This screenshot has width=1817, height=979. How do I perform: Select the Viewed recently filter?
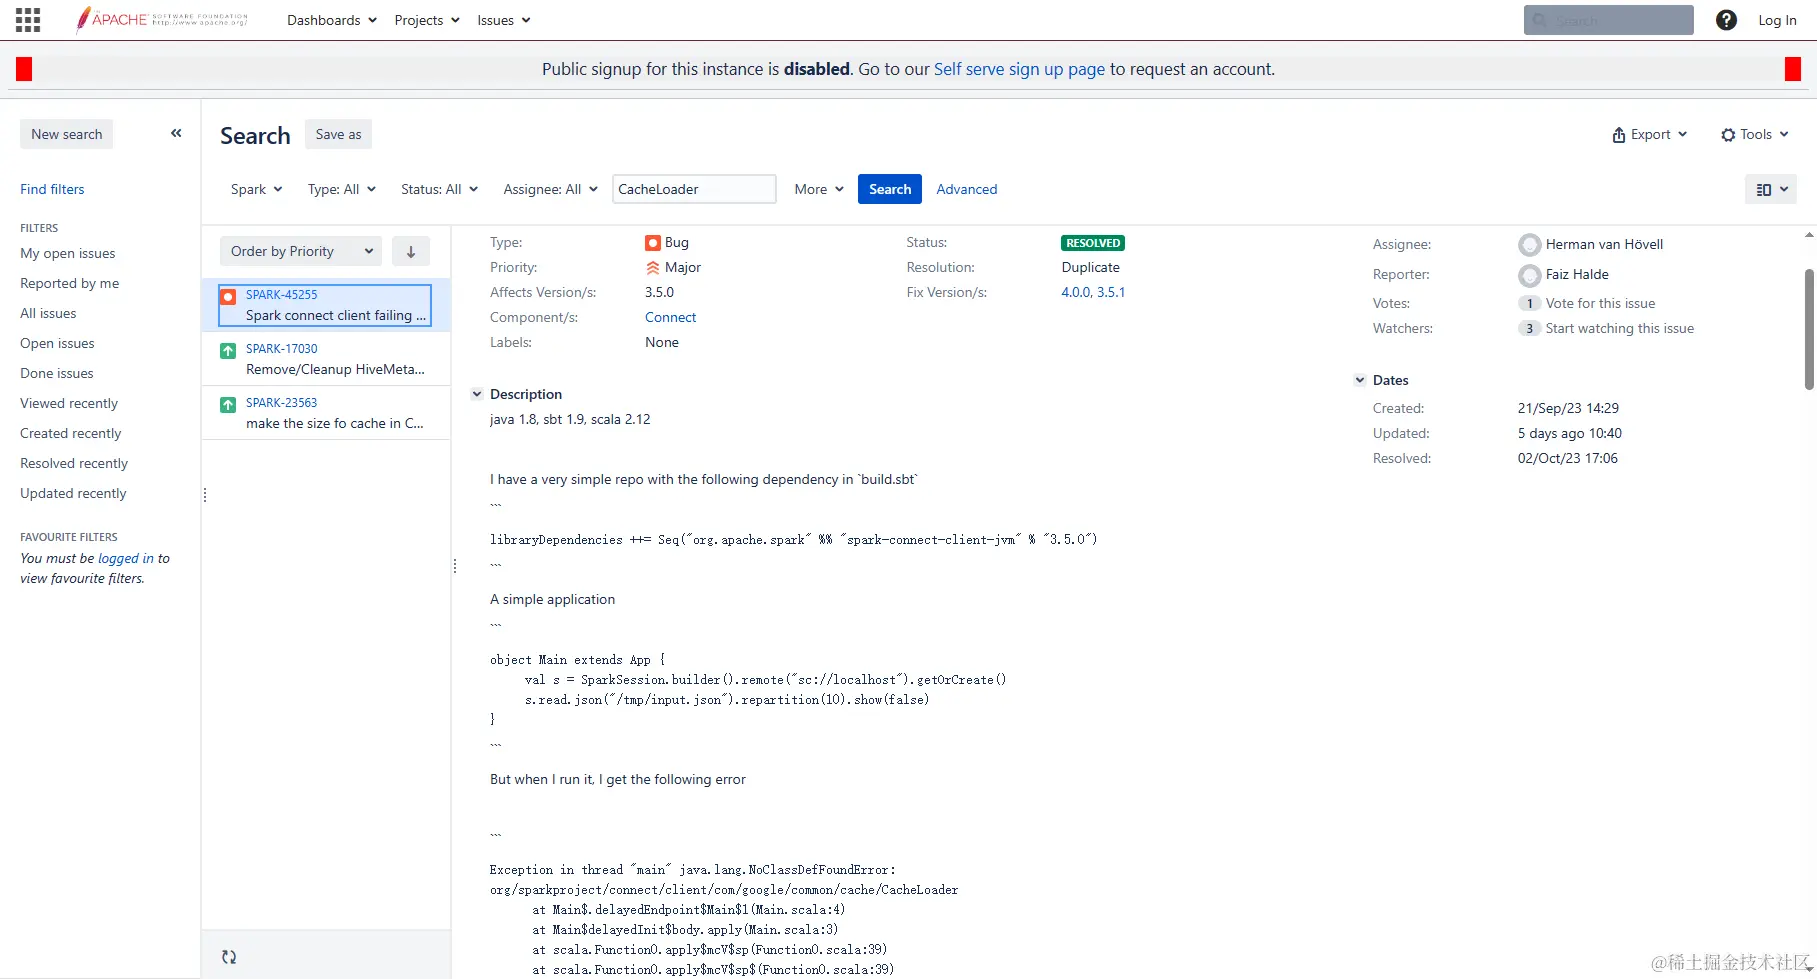[x=69, y=403]
